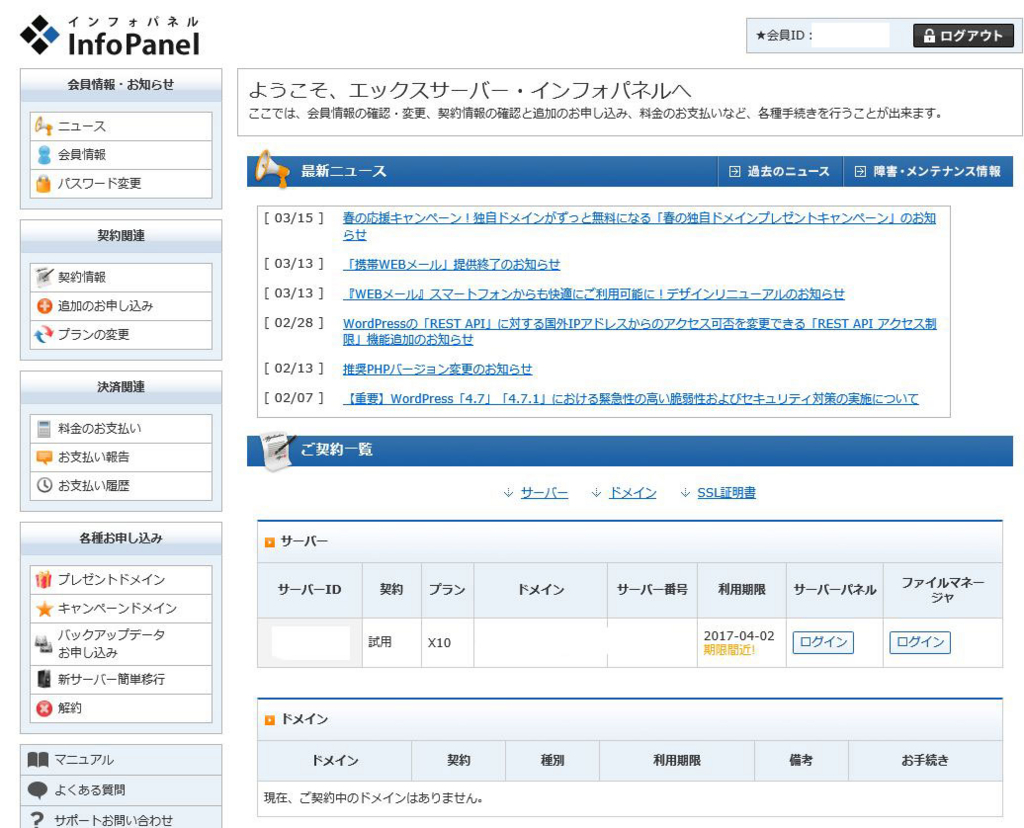This screenshot has width=1024, height=828.
Task: Open 推奨PHPバージョン変更のお知らせ
Action: tap(438, 369)
